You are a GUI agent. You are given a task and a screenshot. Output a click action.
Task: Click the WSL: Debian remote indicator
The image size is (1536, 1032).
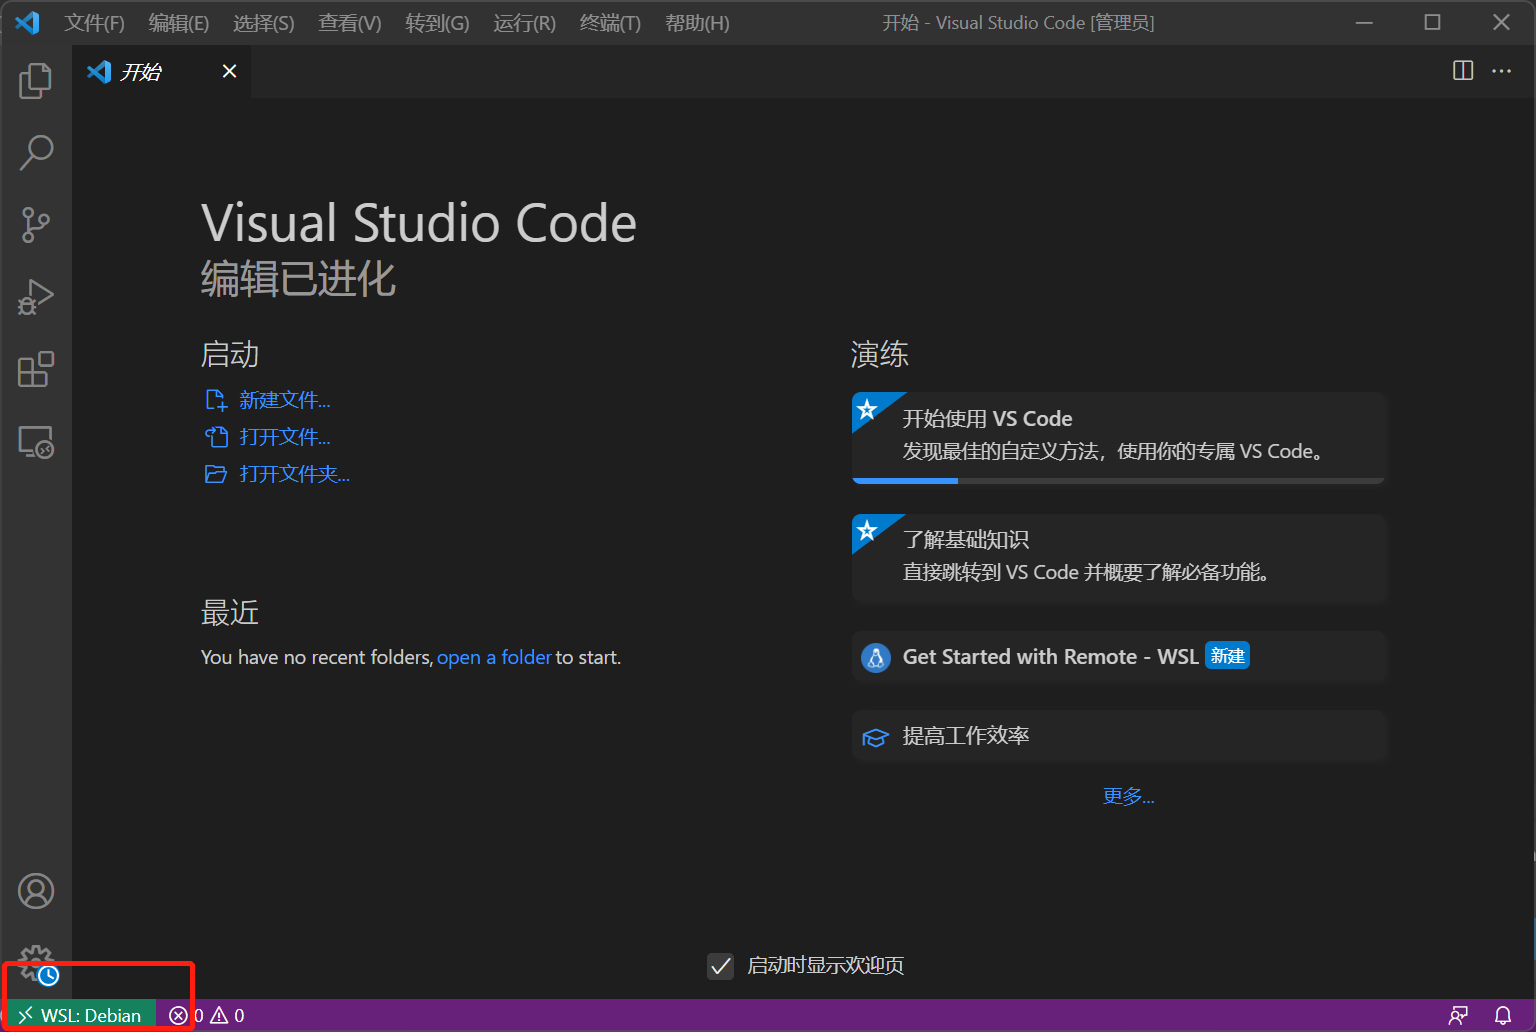pos(79,1015)
